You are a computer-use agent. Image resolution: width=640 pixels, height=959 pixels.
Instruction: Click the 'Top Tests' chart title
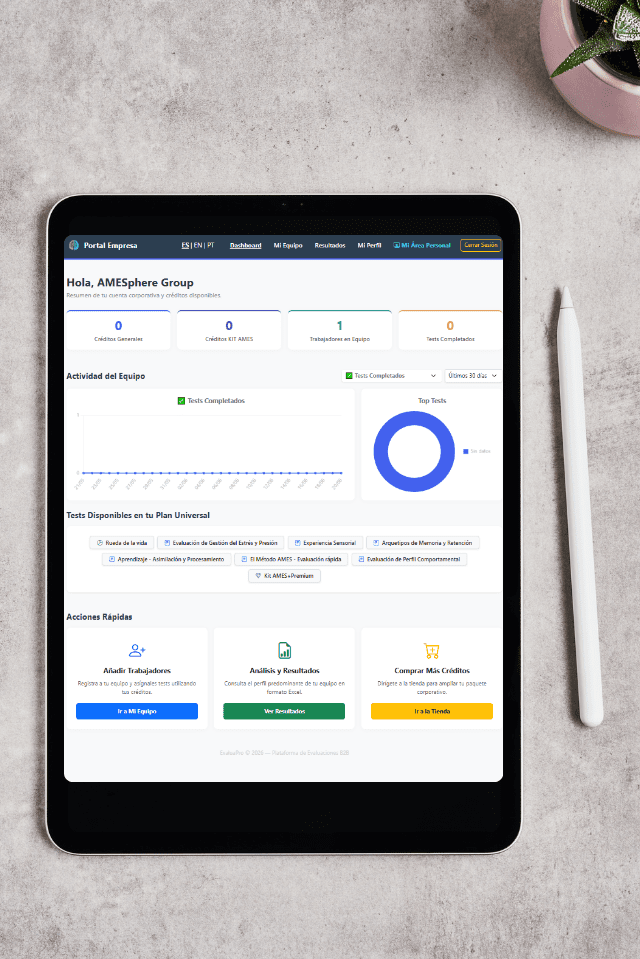(x=432, y=401)
